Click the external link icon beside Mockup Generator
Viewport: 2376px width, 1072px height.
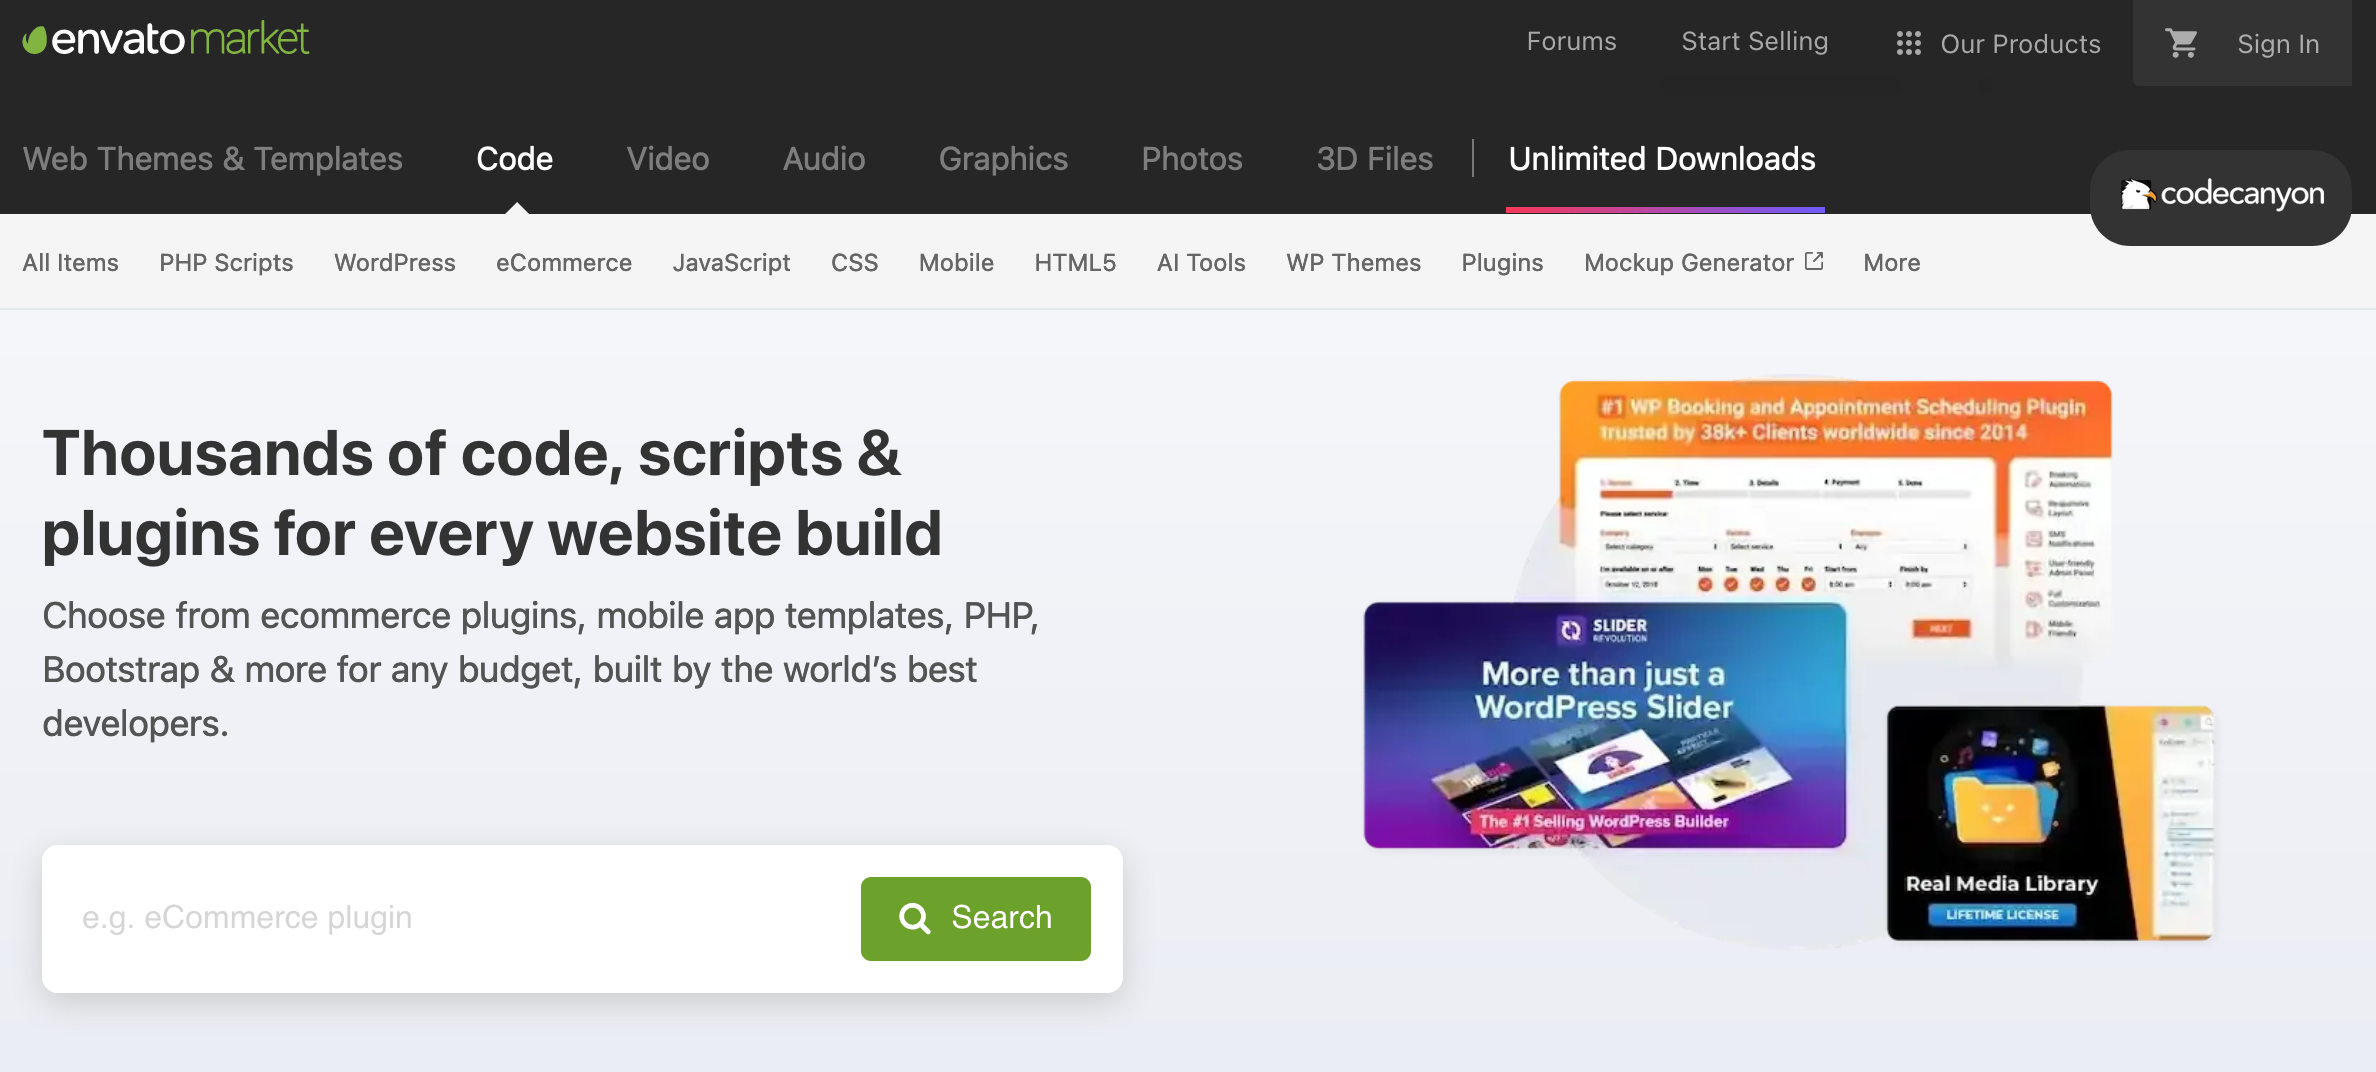point(1813,261)
